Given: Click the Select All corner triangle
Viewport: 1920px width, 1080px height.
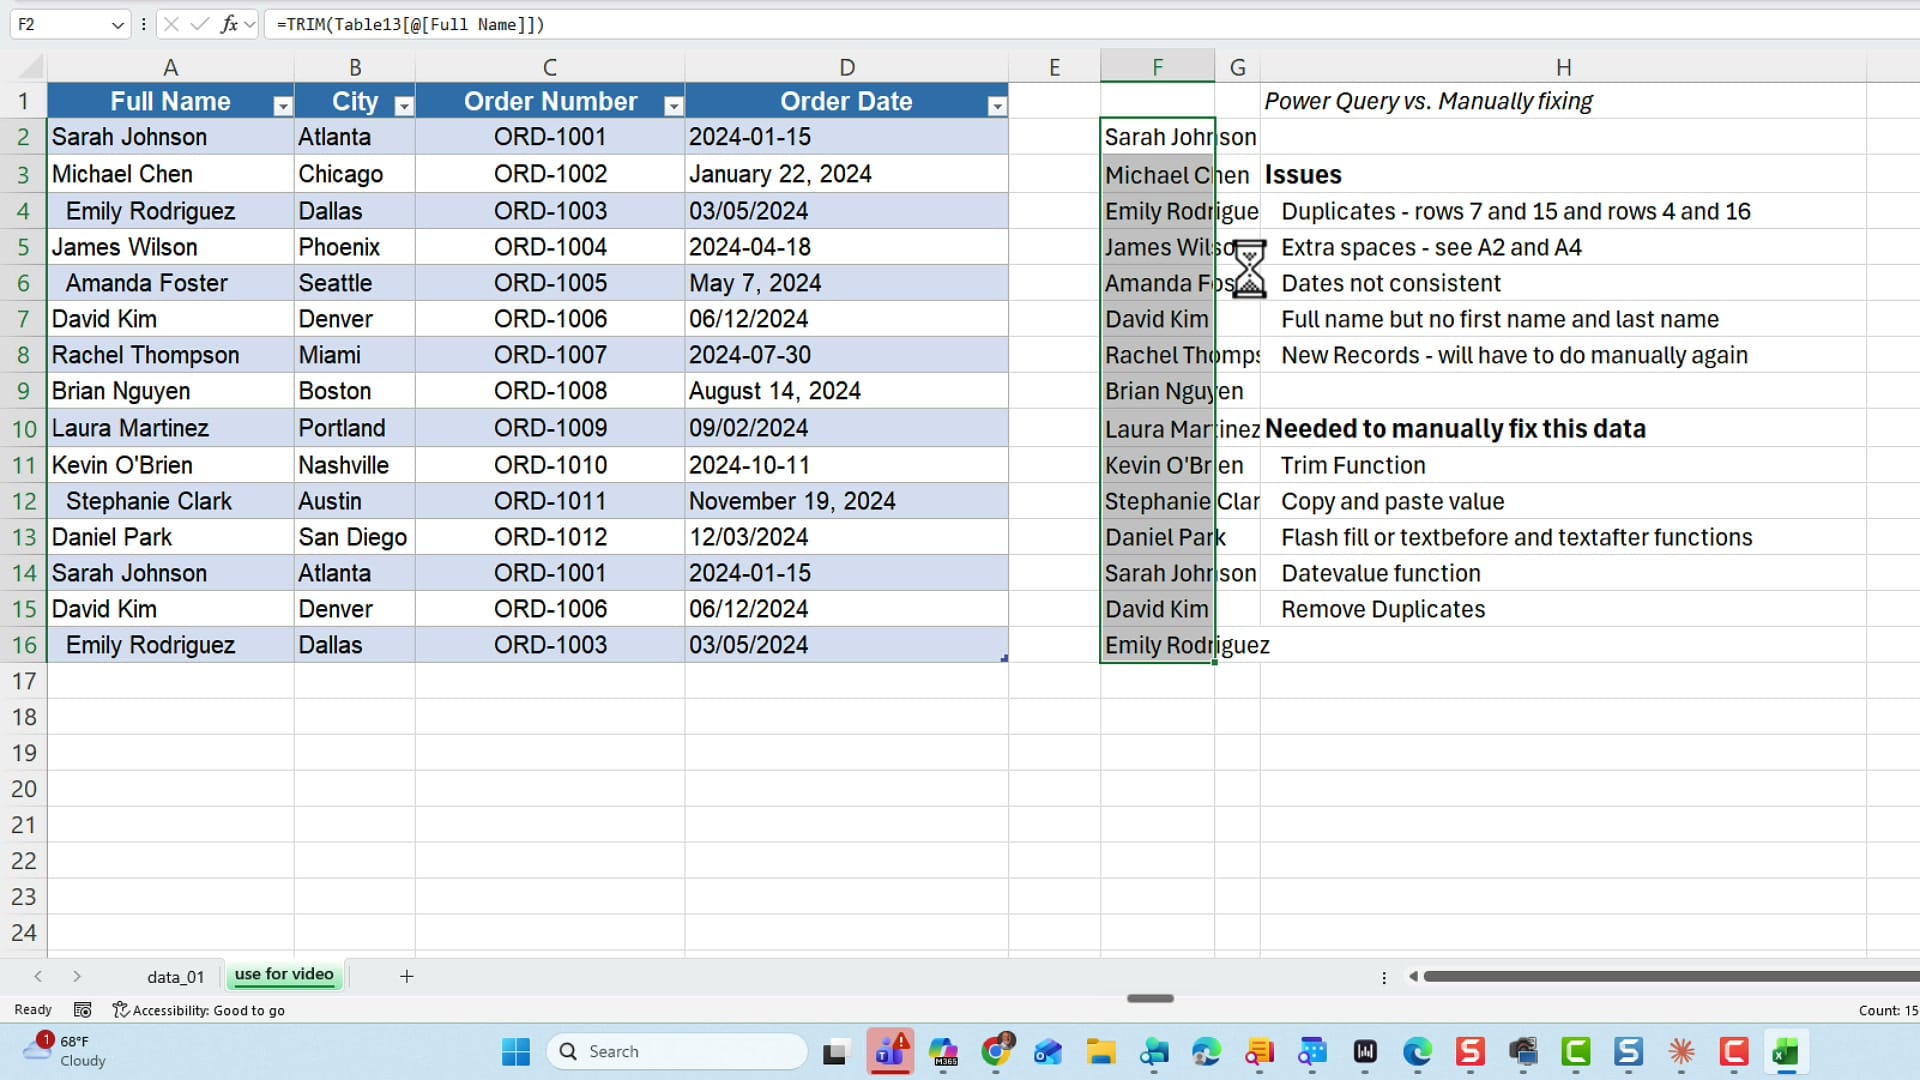Looking at the screenshot, I should [31, 67].
